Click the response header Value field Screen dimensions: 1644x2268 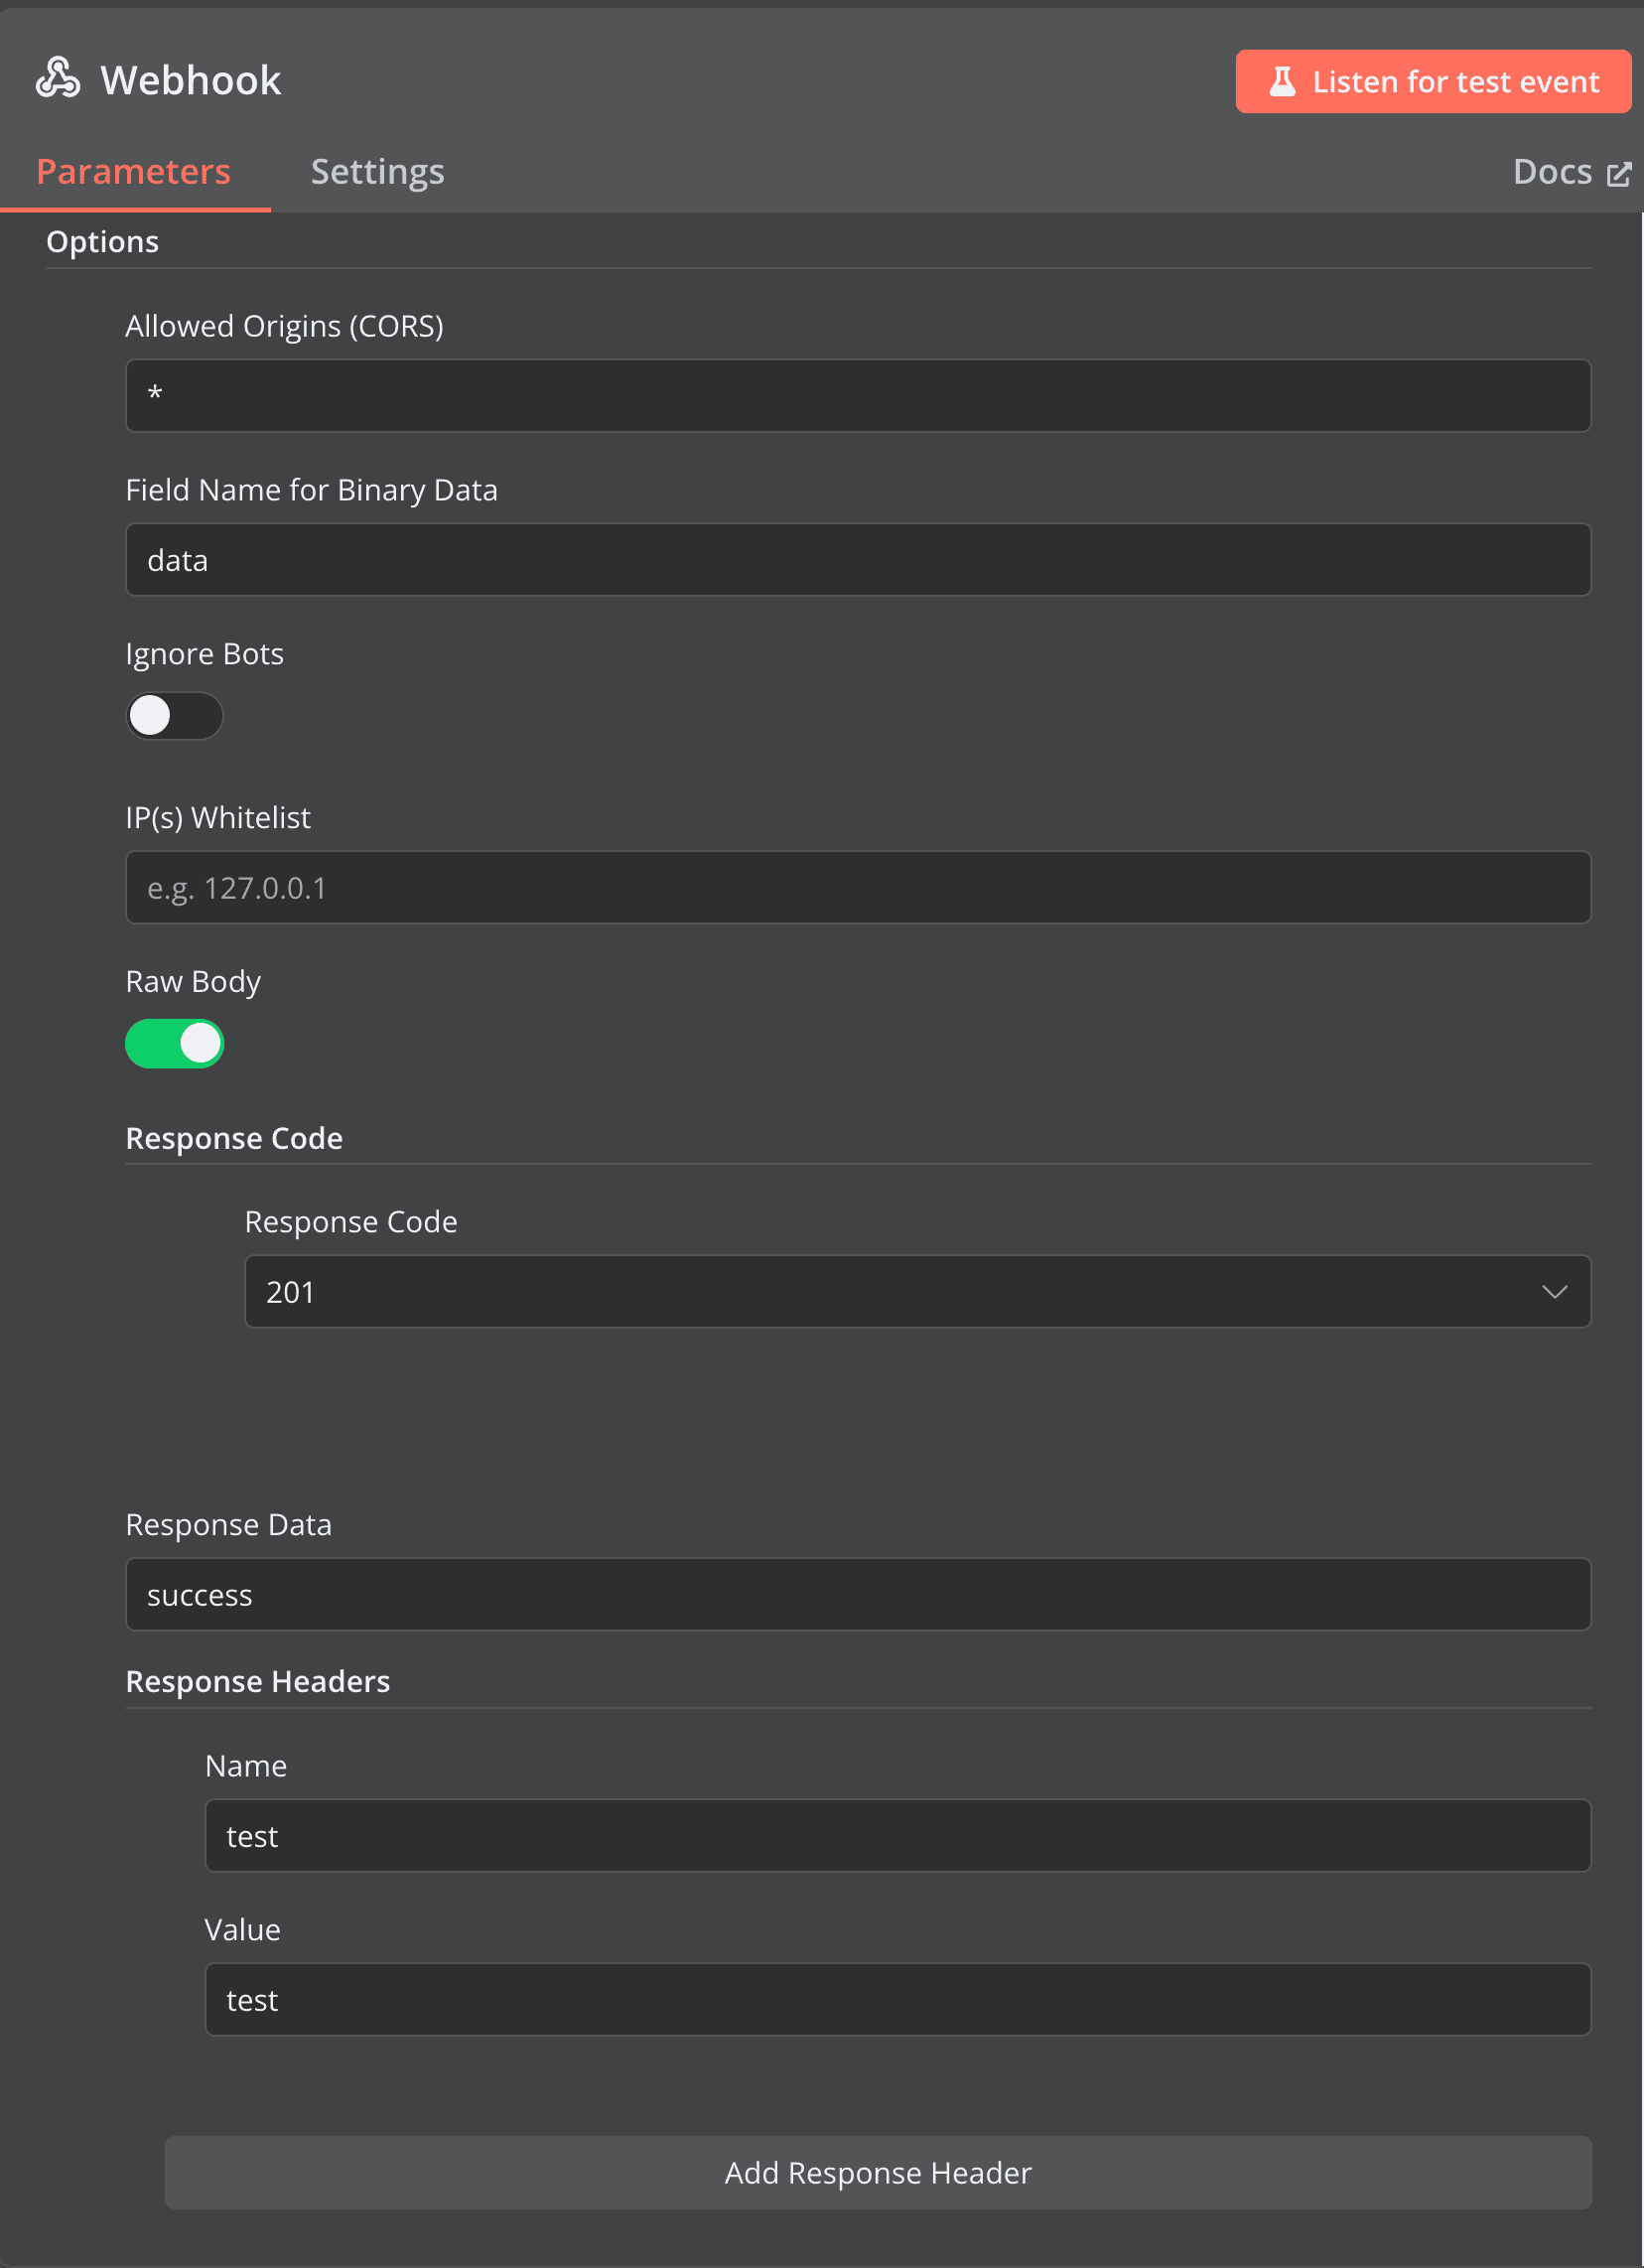(897, 2000)
